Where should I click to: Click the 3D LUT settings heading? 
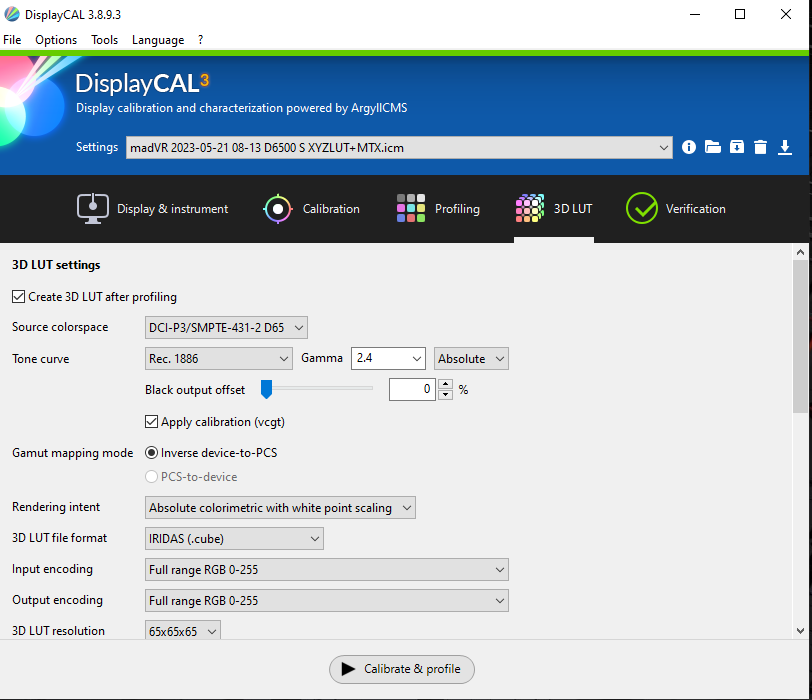(56, 265)
